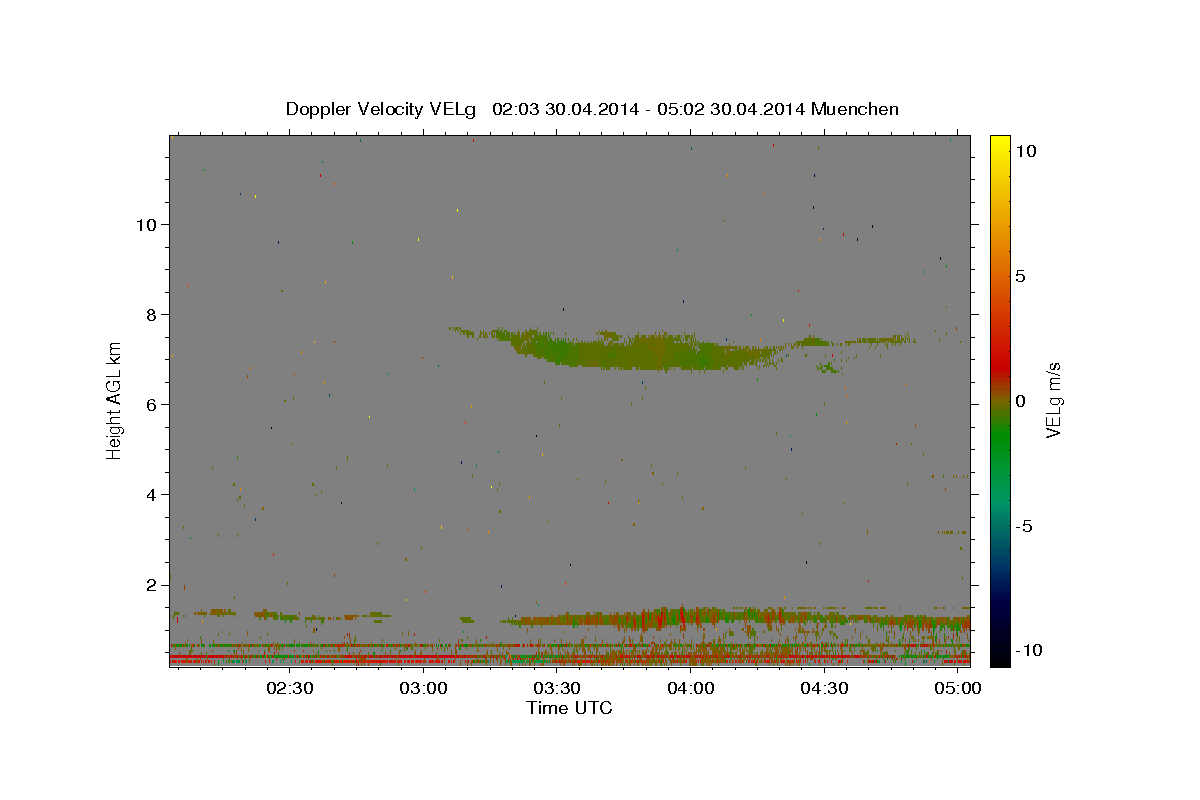Click the colorbar value -5

pos(1025,526)
